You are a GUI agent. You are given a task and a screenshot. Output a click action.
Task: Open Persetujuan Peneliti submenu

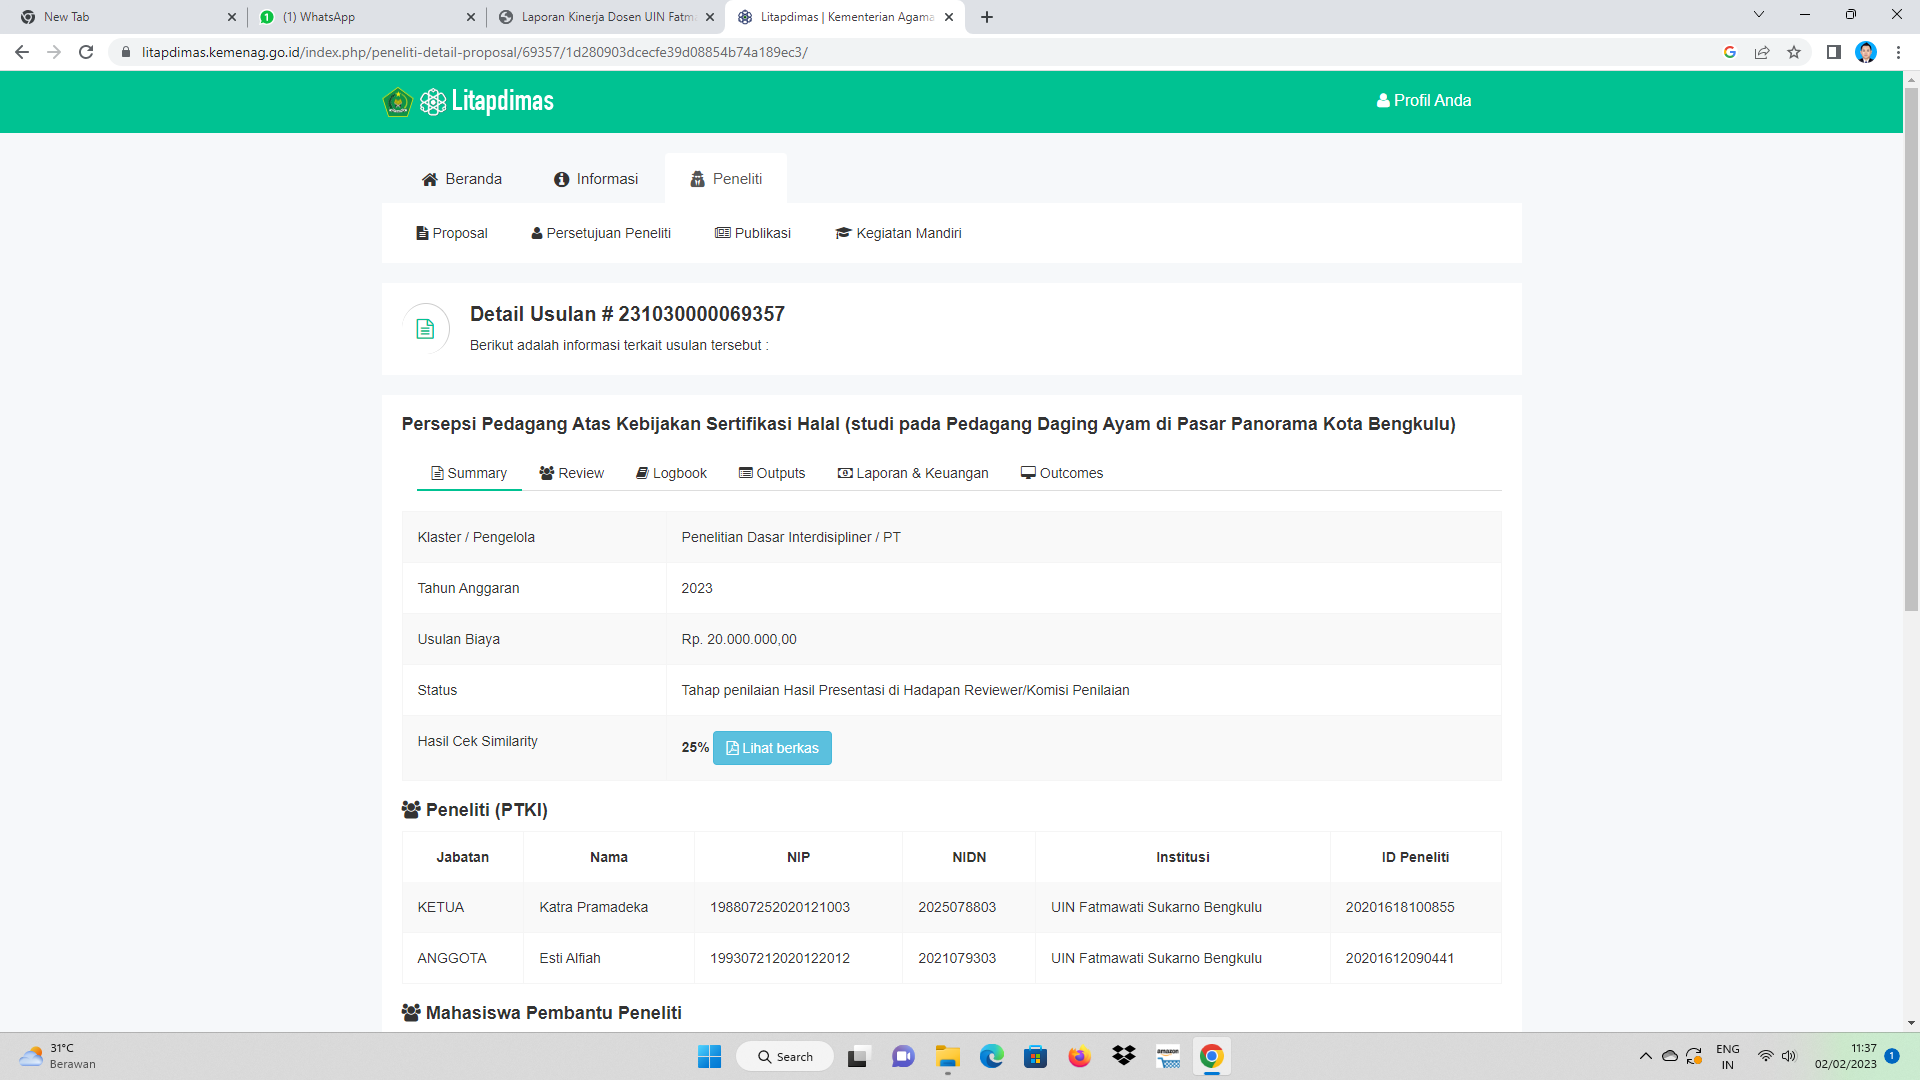600,233
